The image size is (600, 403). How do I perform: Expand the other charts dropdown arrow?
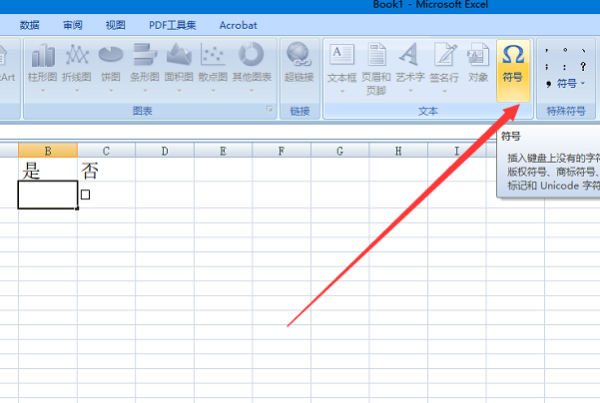(251, 91)
